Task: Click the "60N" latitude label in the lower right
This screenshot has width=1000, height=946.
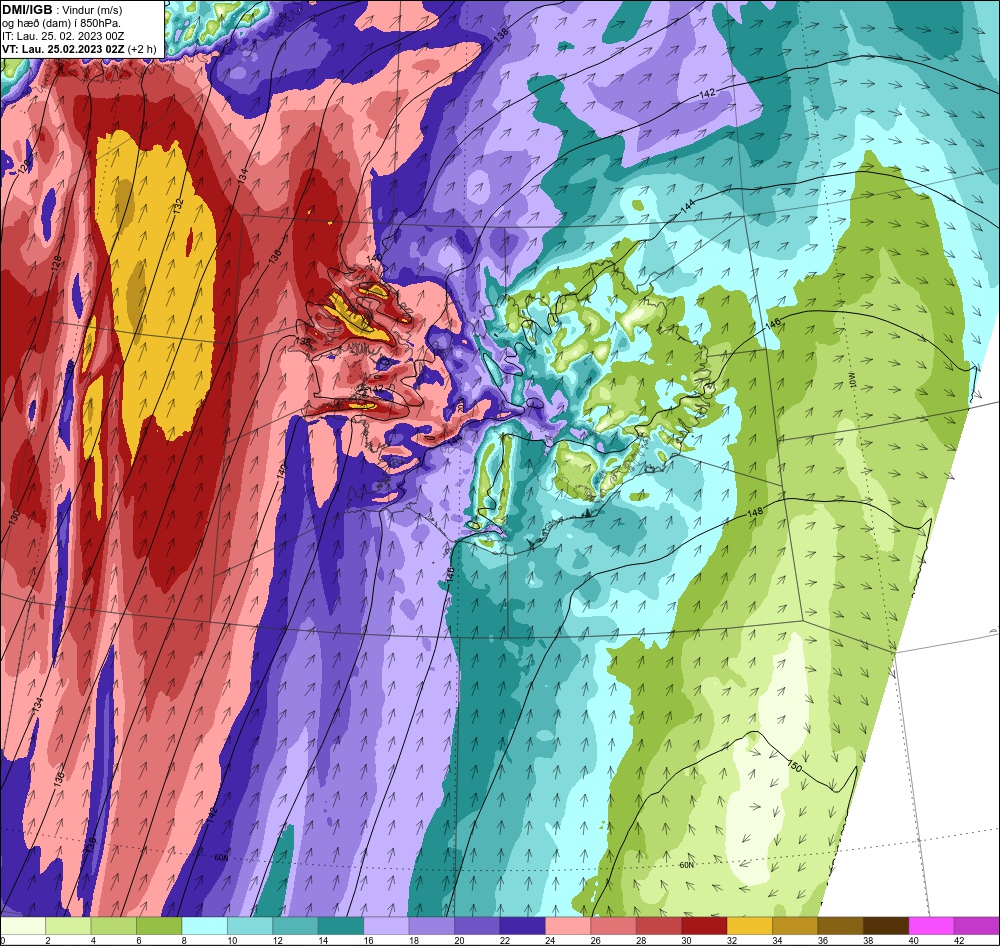Action: pyautogui.click(x=686, y=865)
